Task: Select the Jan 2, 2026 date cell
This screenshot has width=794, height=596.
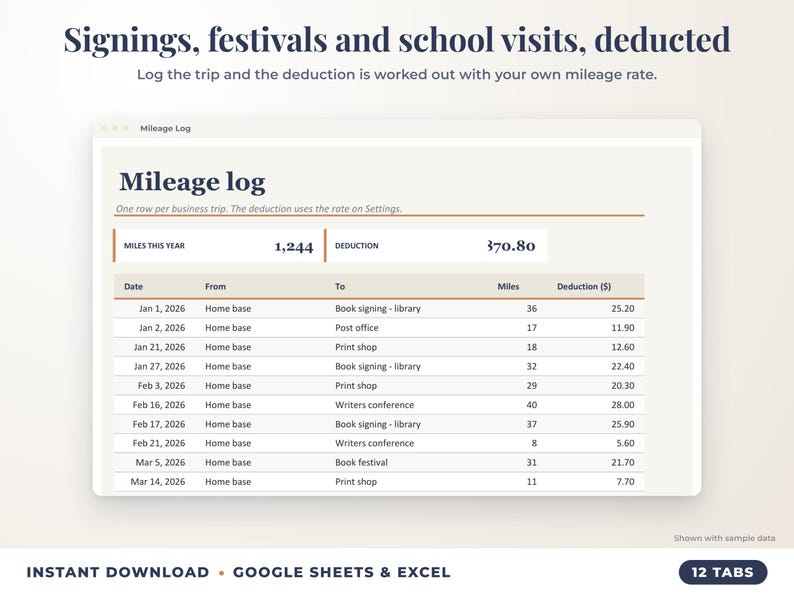Action: [x=162, y=328]
